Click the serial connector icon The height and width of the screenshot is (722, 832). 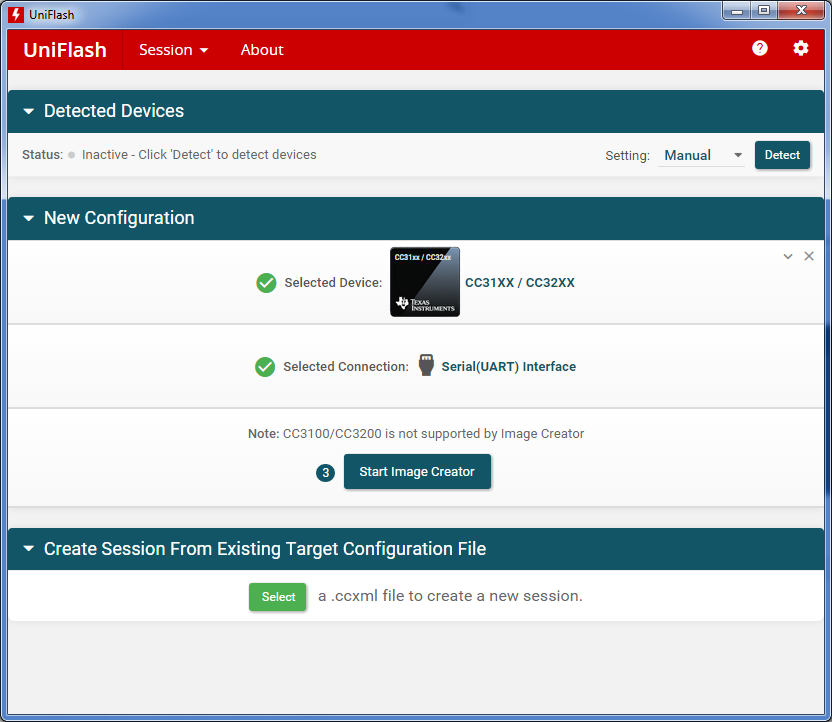click(426, 365)
